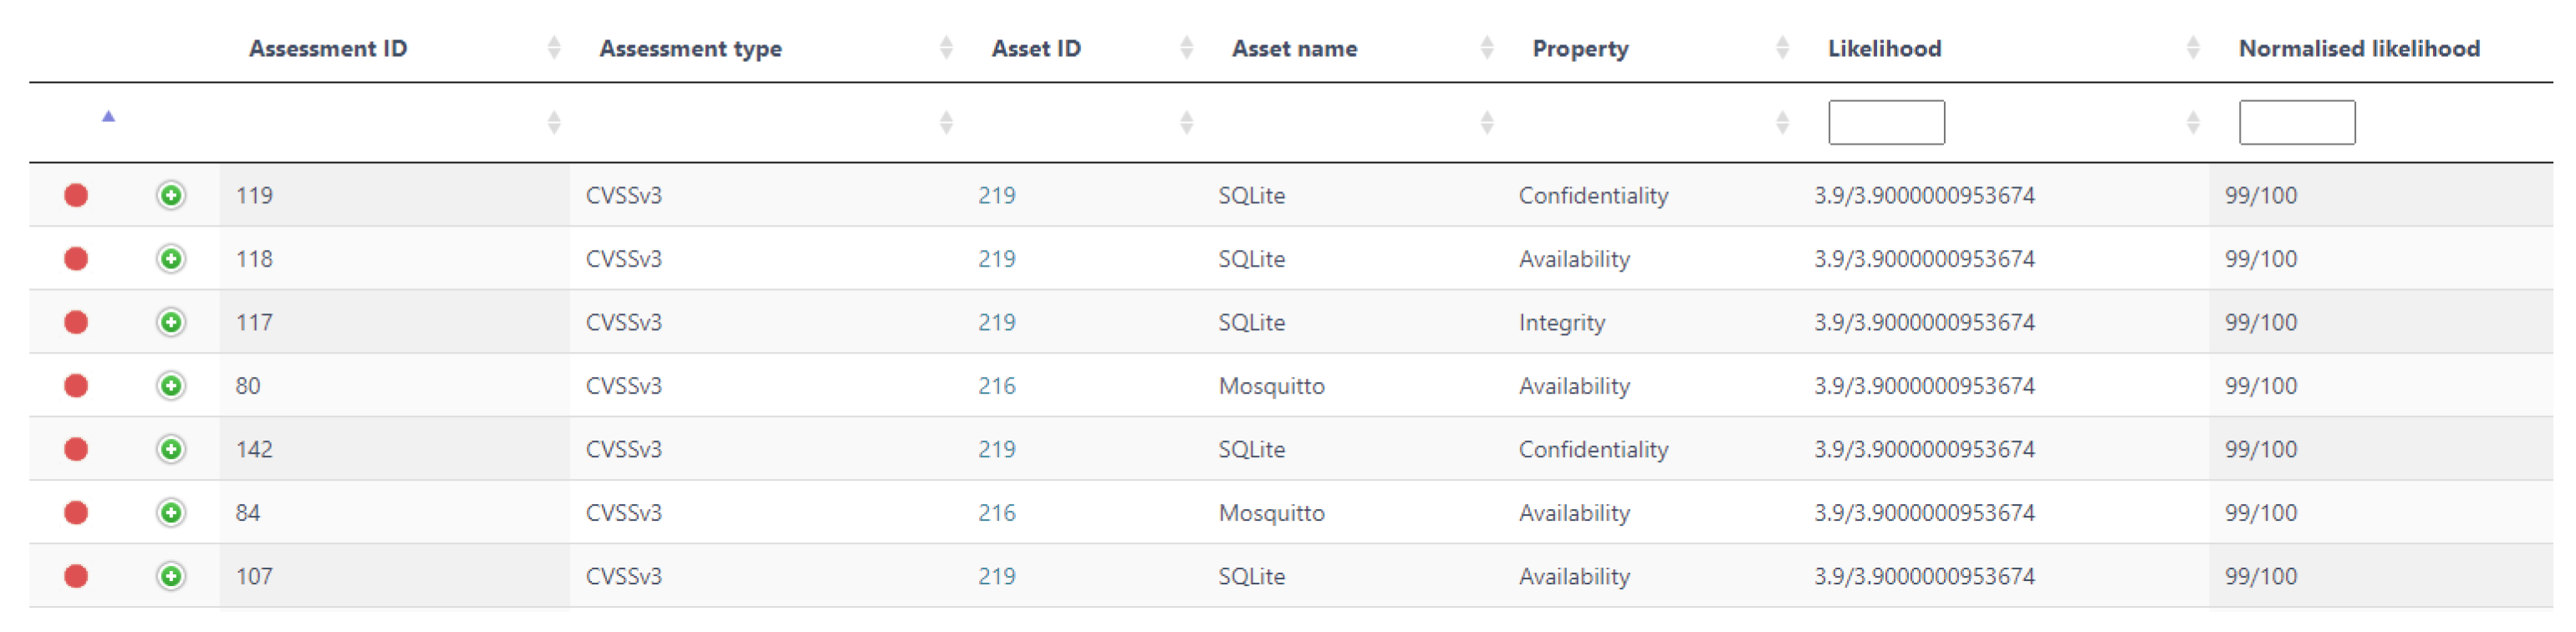Sort table by Assessment ID header
This screenshot has height=632, width=2576.
[x=328, y=48]
